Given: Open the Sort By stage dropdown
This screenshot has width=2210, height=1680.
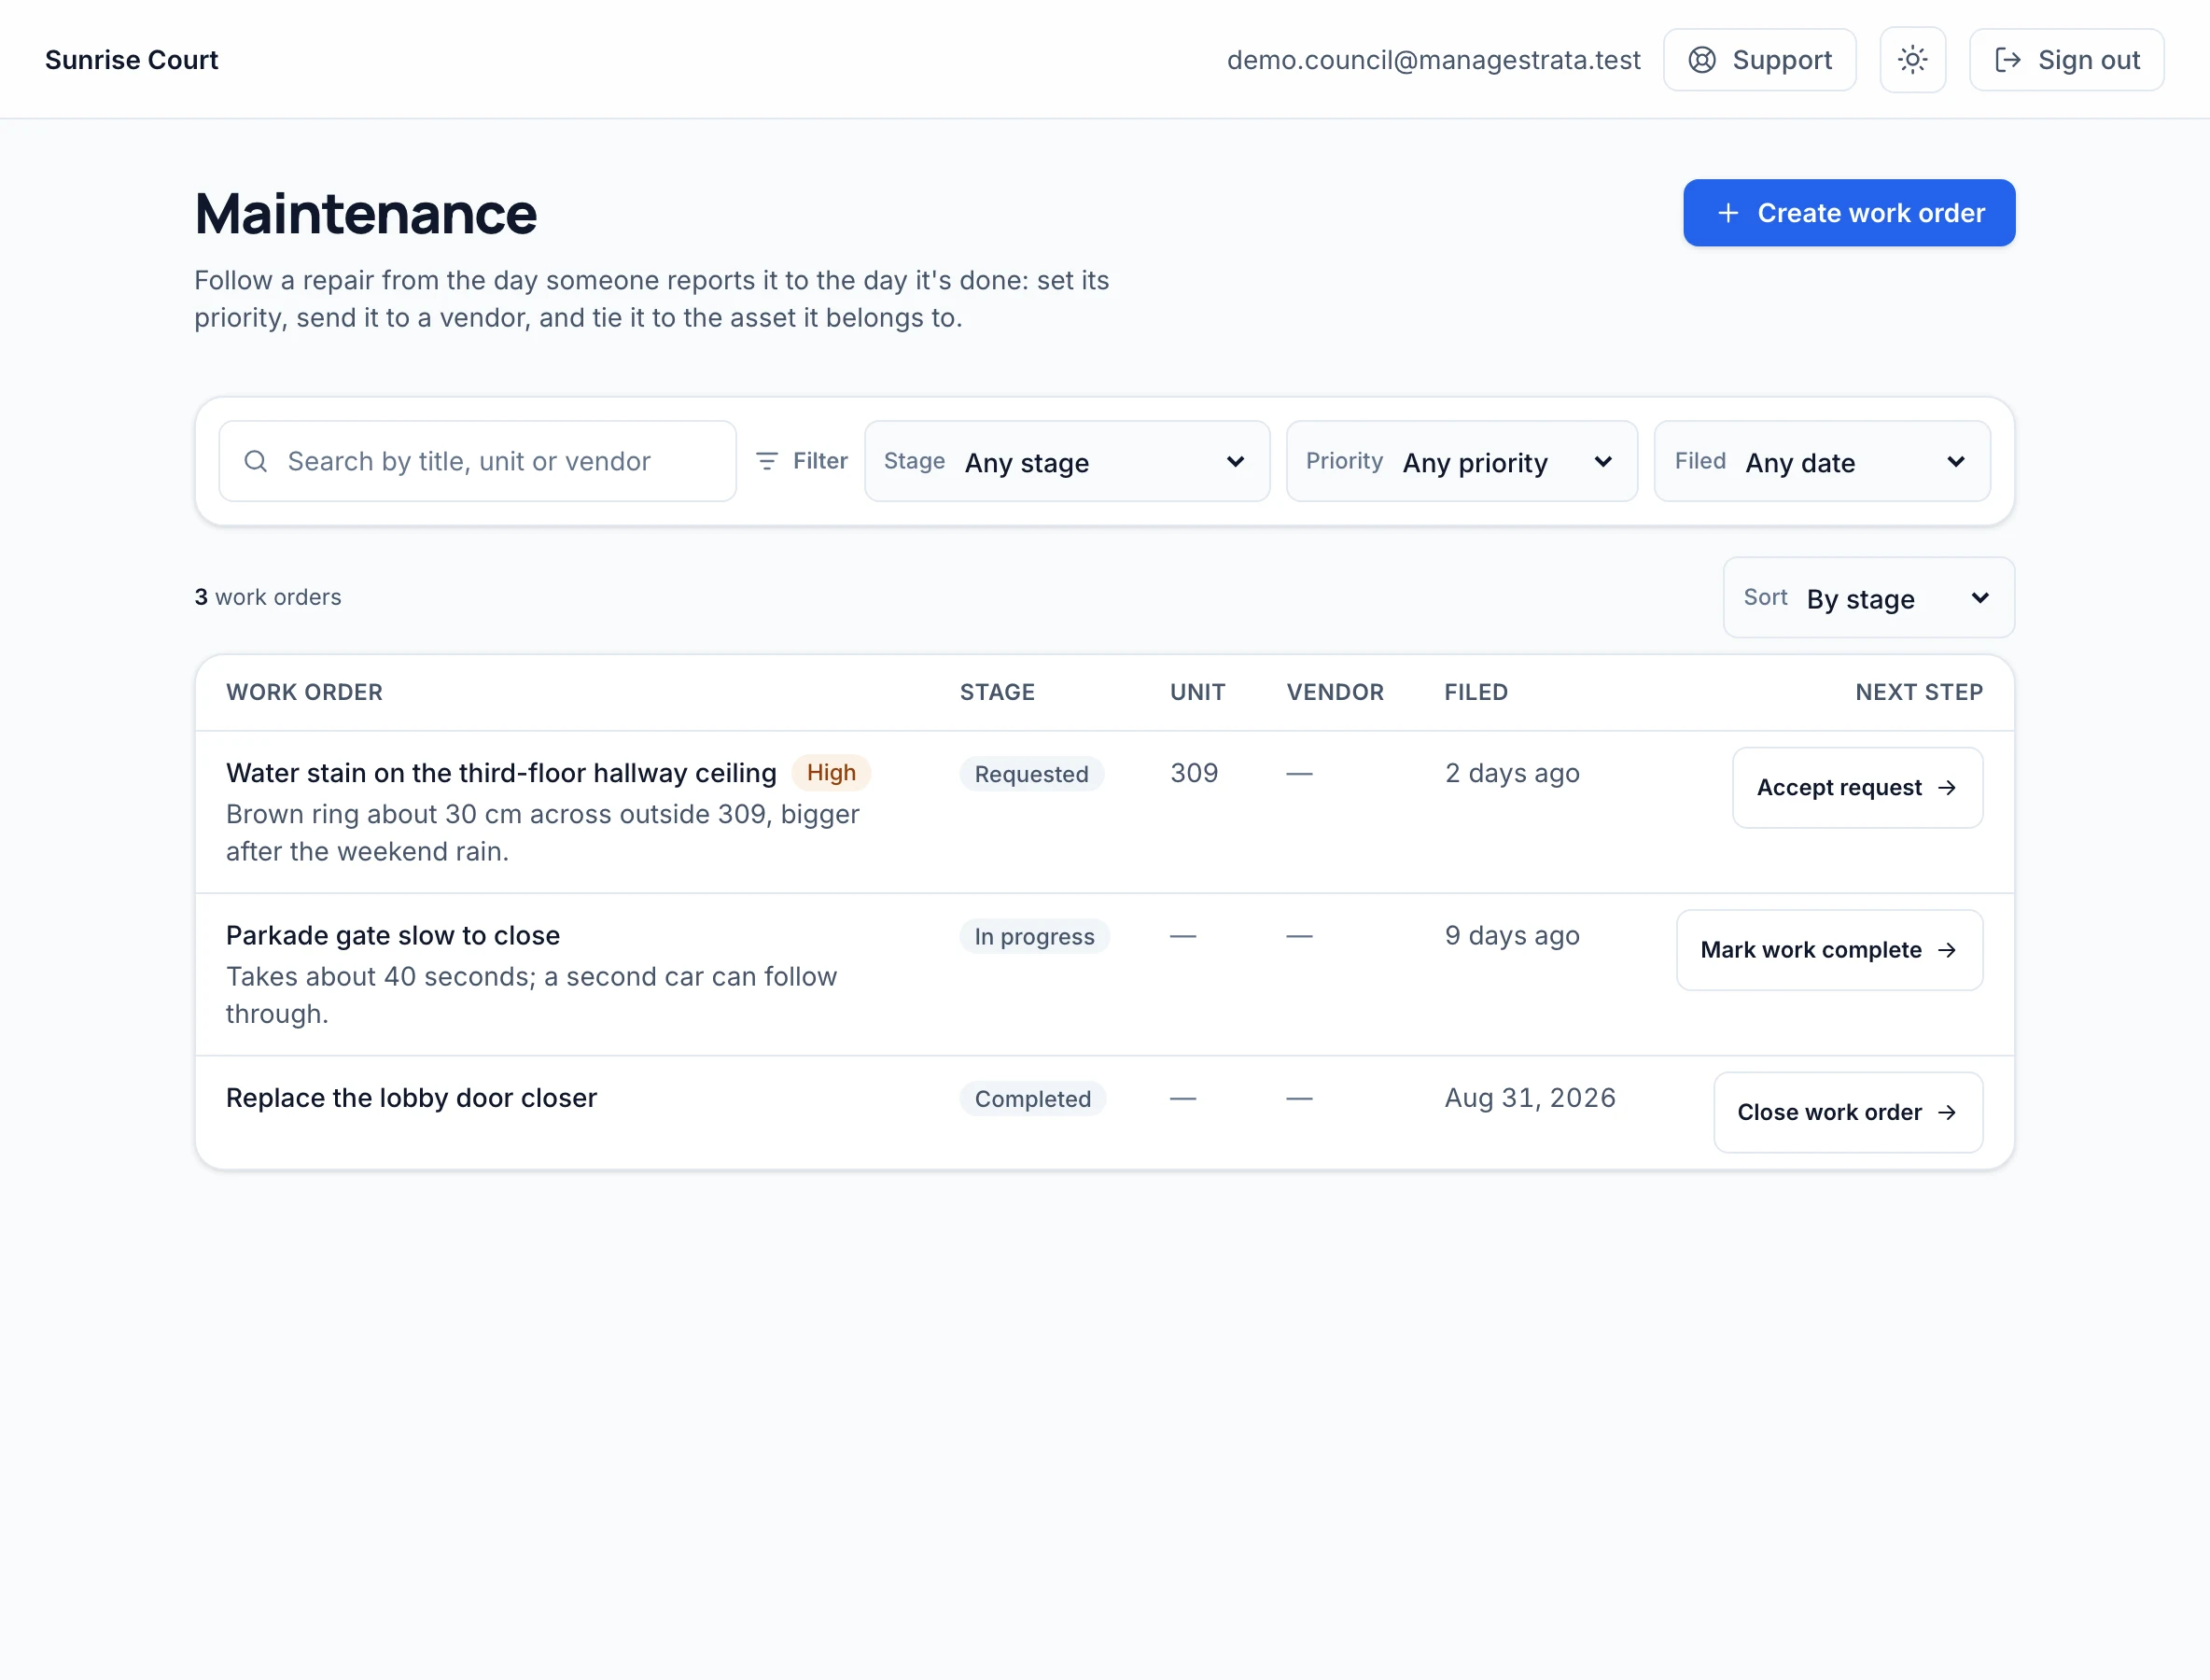Looking at the screenshot, I should 1868,597.
